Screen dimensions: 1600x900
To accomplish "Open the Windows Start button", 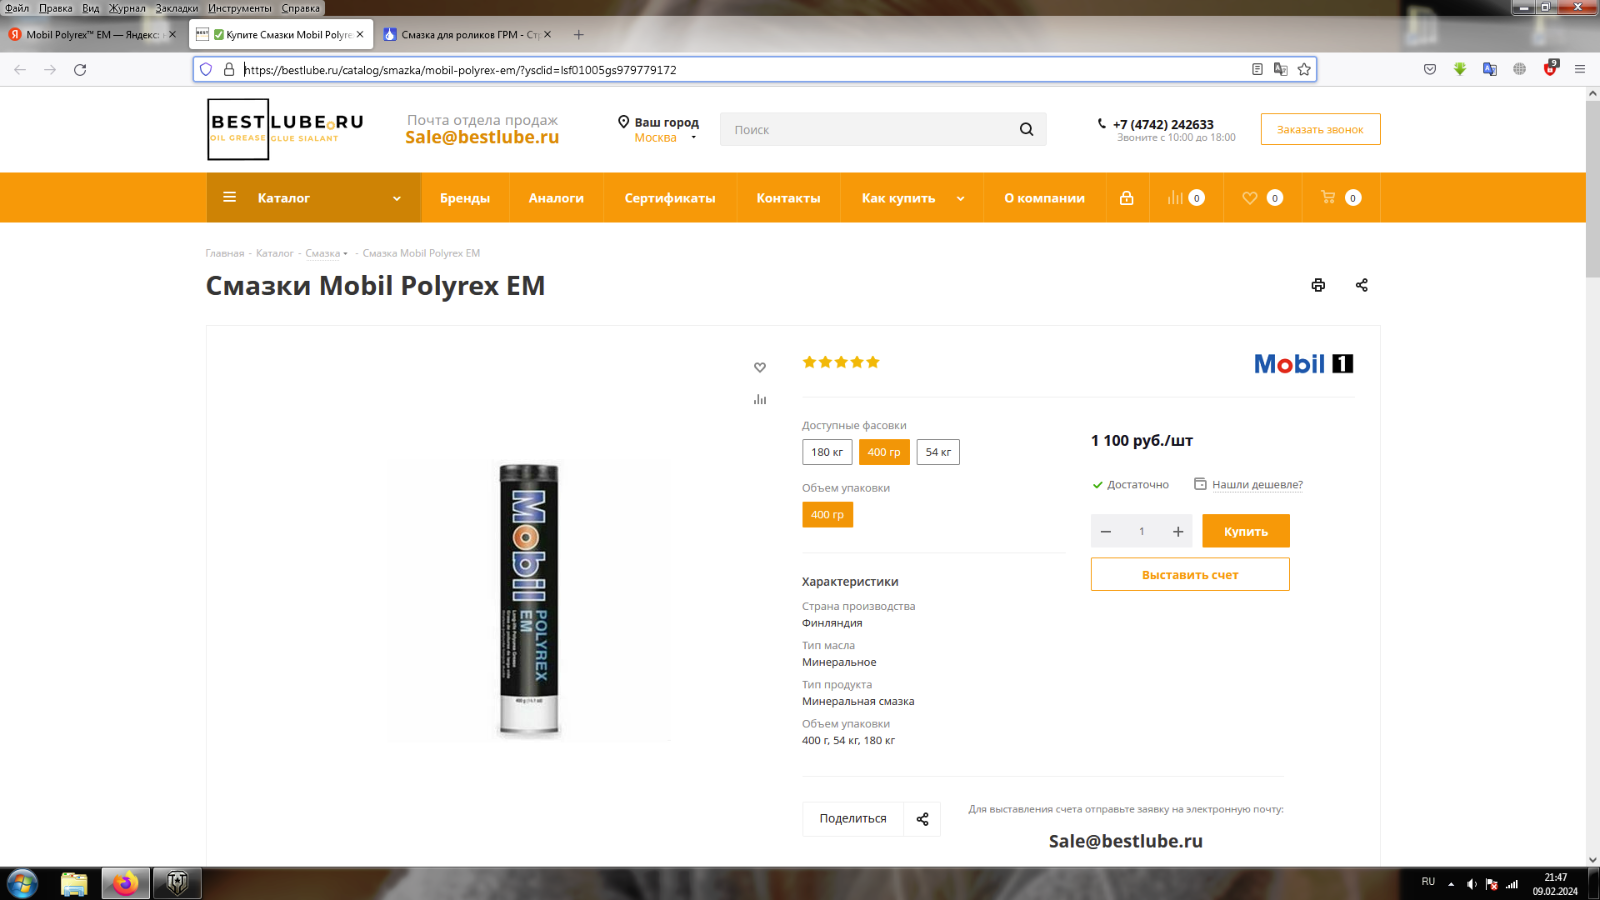I will click(22, 884).
